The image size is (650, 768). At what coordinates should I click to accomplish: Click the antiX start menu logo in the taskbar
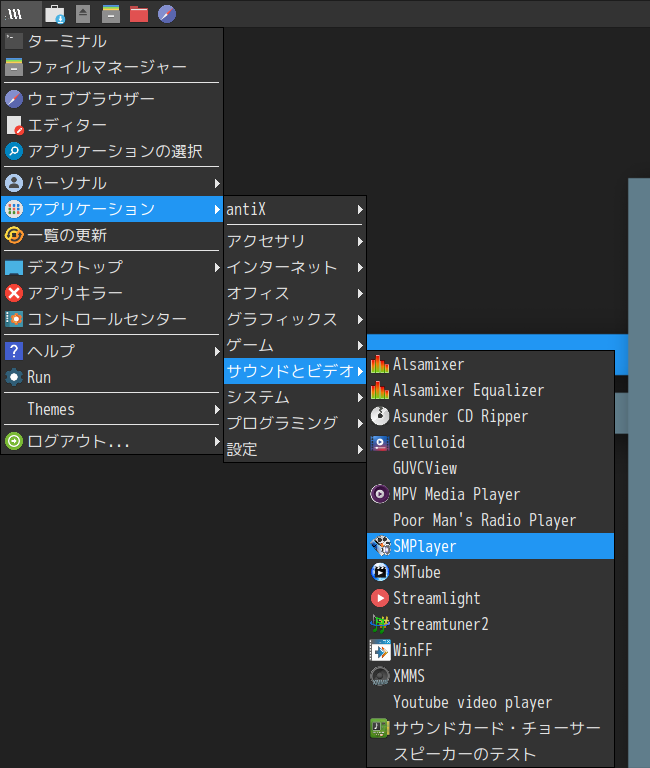tap(15, 14)
